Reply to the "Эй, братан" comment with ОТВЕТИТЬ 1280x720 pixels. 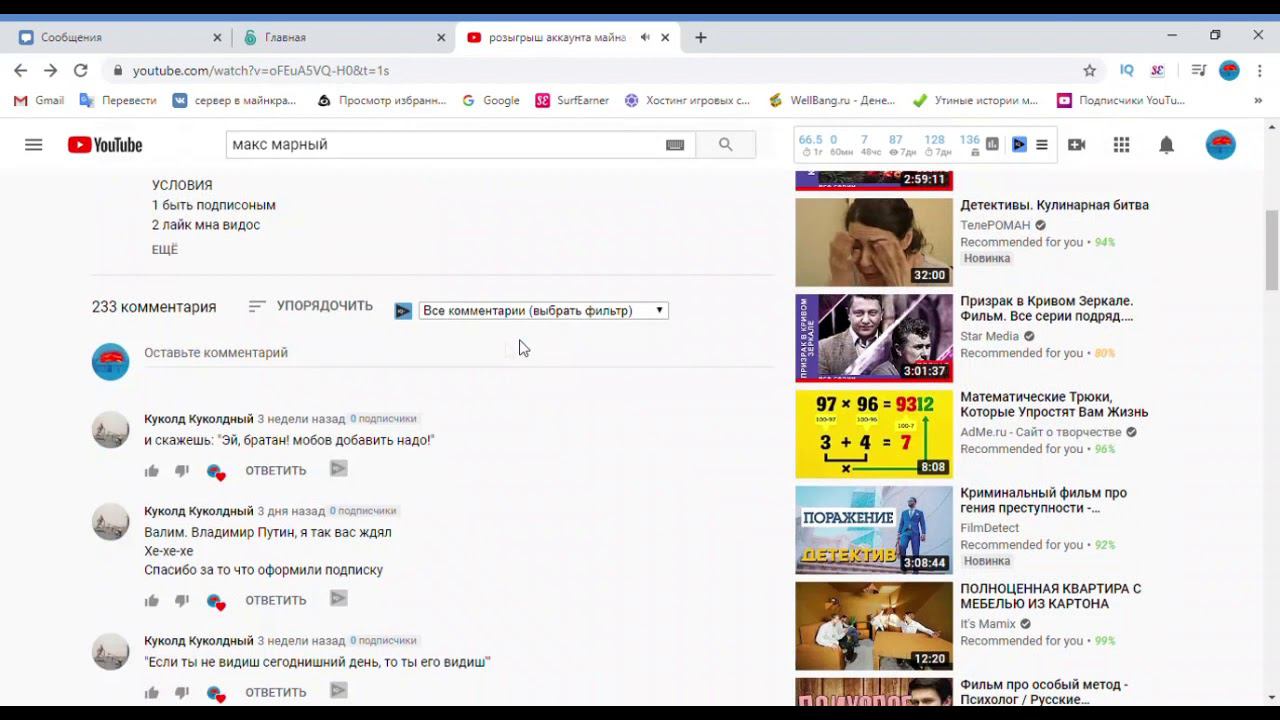tap(276, 471)
